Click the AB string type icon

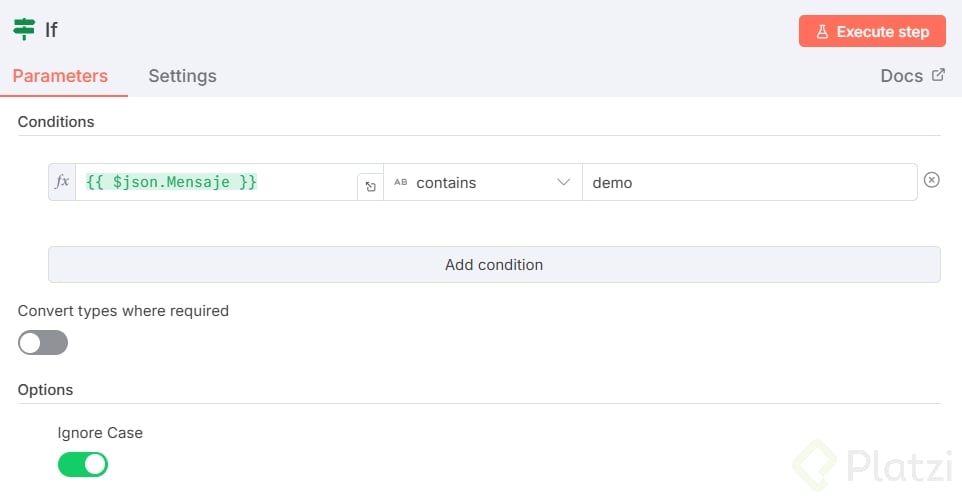(401, 183)
